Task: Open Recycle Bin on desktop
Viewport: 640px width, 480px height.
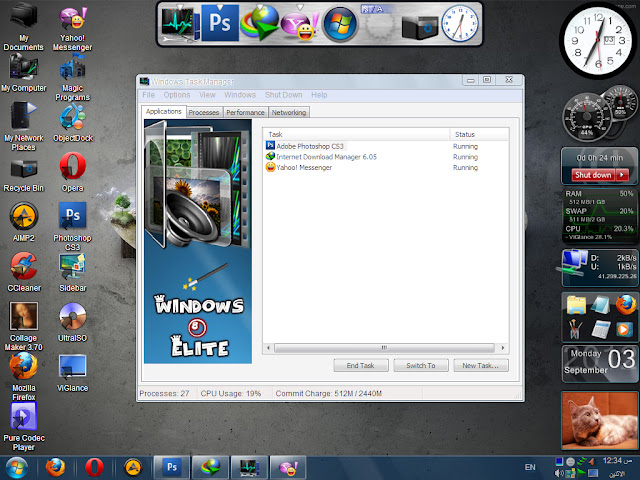Action: click(x=24, y=176)
